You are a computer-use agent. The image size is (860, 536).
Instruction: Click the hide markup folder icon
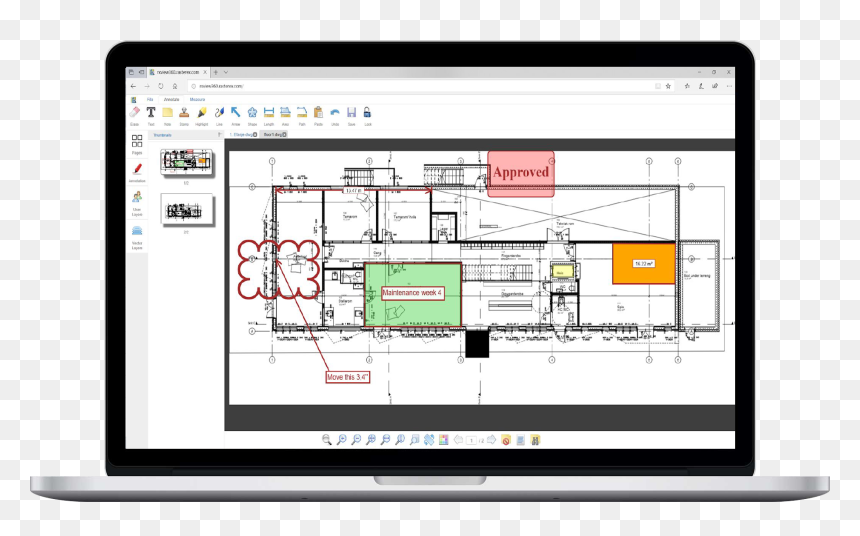(506, 439)
